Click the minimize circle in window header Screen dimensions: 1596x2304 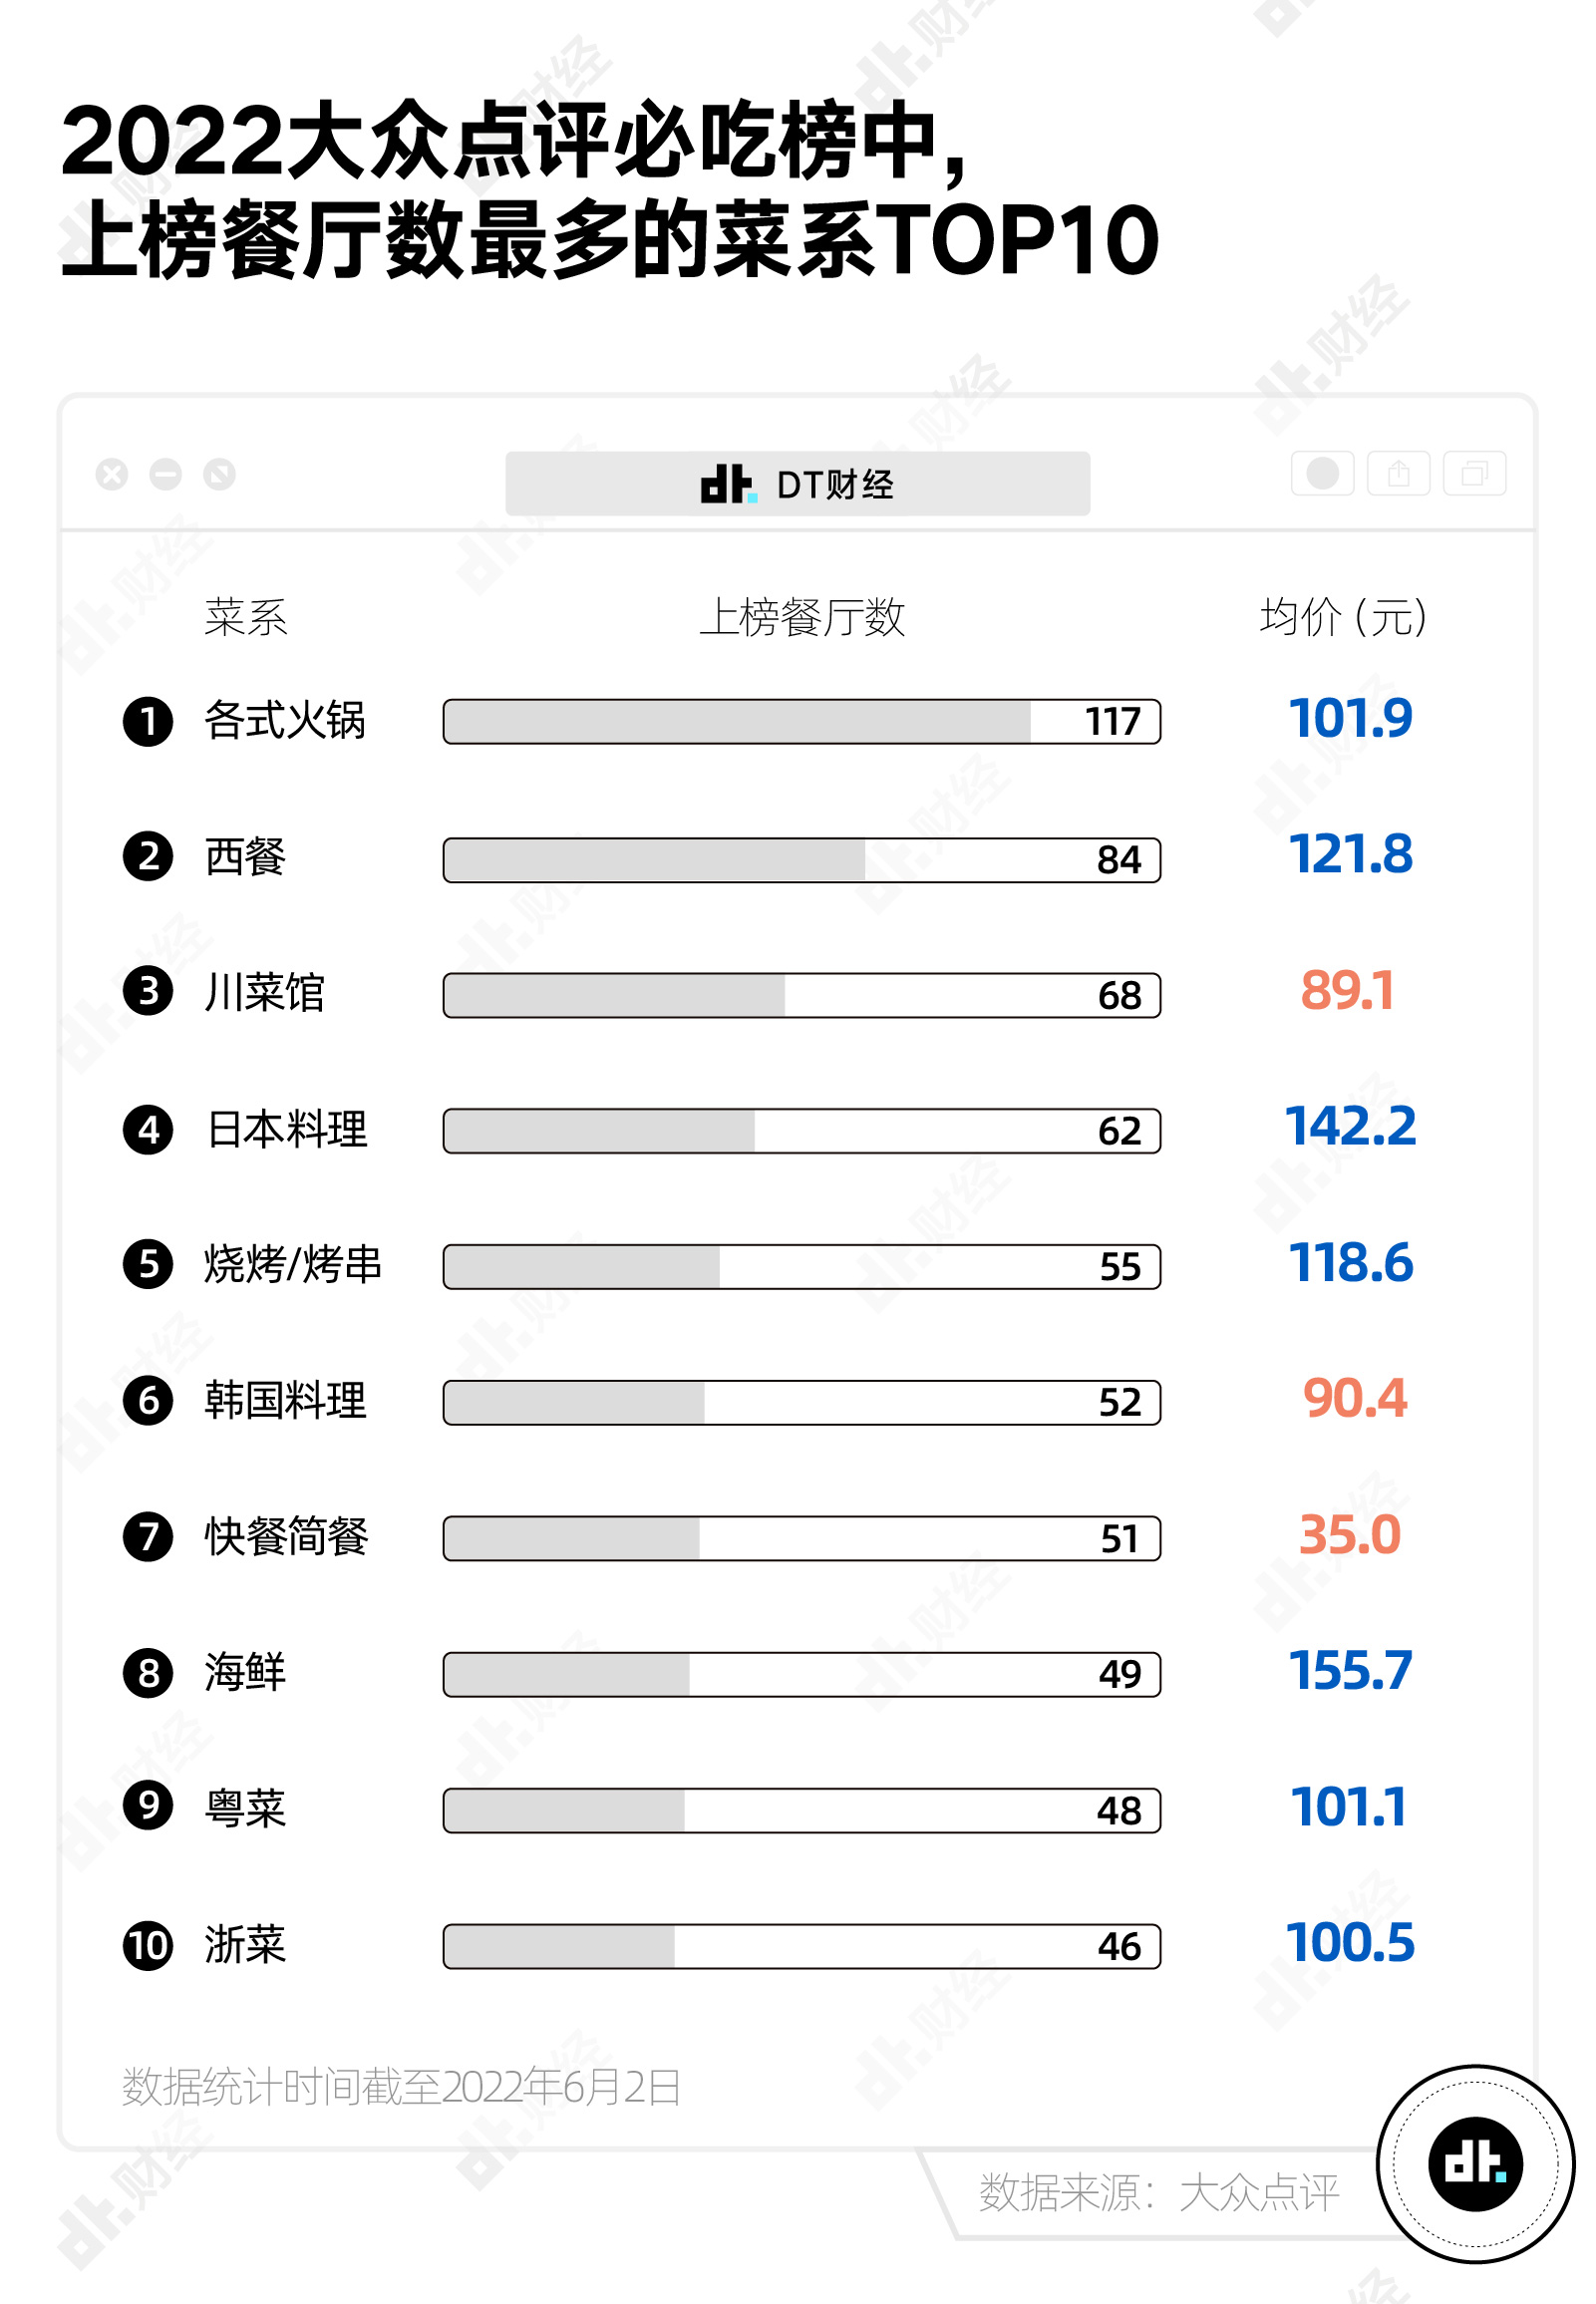pos(166,474)
